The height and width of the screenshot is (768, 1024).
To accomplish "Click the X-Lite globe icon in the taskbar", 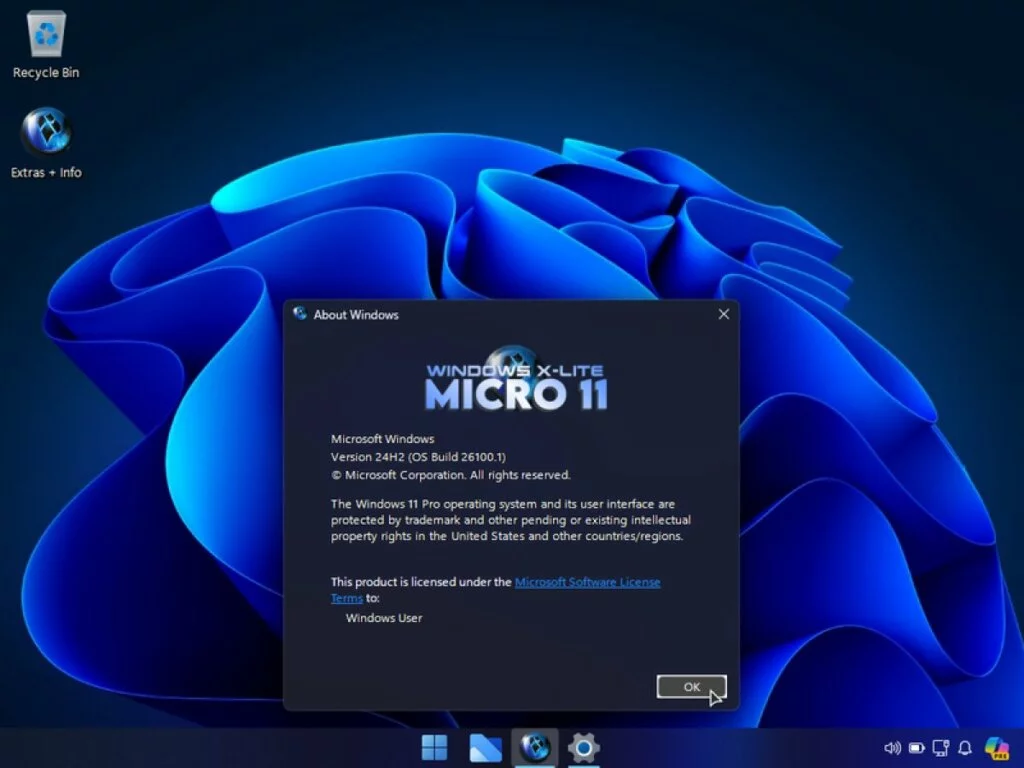I will click(x=535, y=747).
